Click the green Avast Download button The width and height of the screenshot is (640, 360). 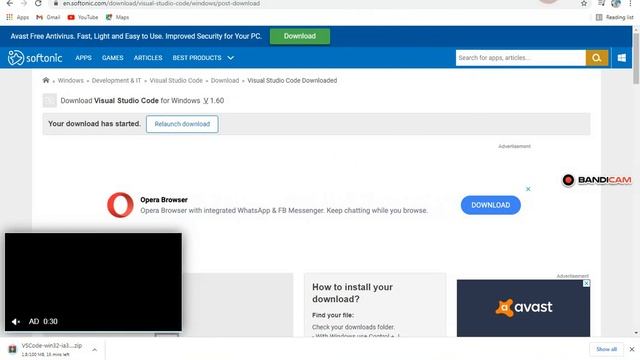[300, 36]
